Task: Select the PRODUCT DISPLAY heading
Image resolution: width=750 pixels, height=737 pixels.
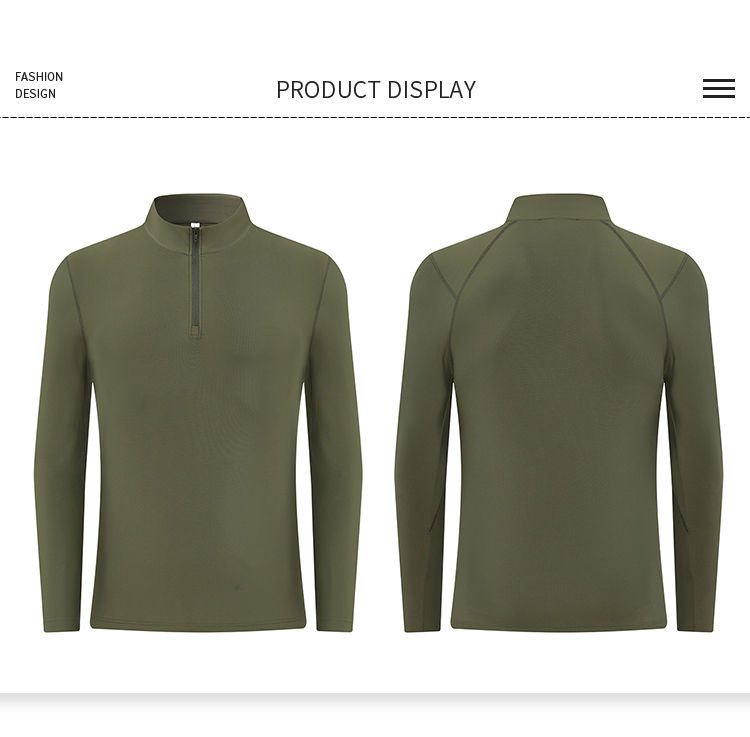Action: pyautogui.click(x=376, y=90)
